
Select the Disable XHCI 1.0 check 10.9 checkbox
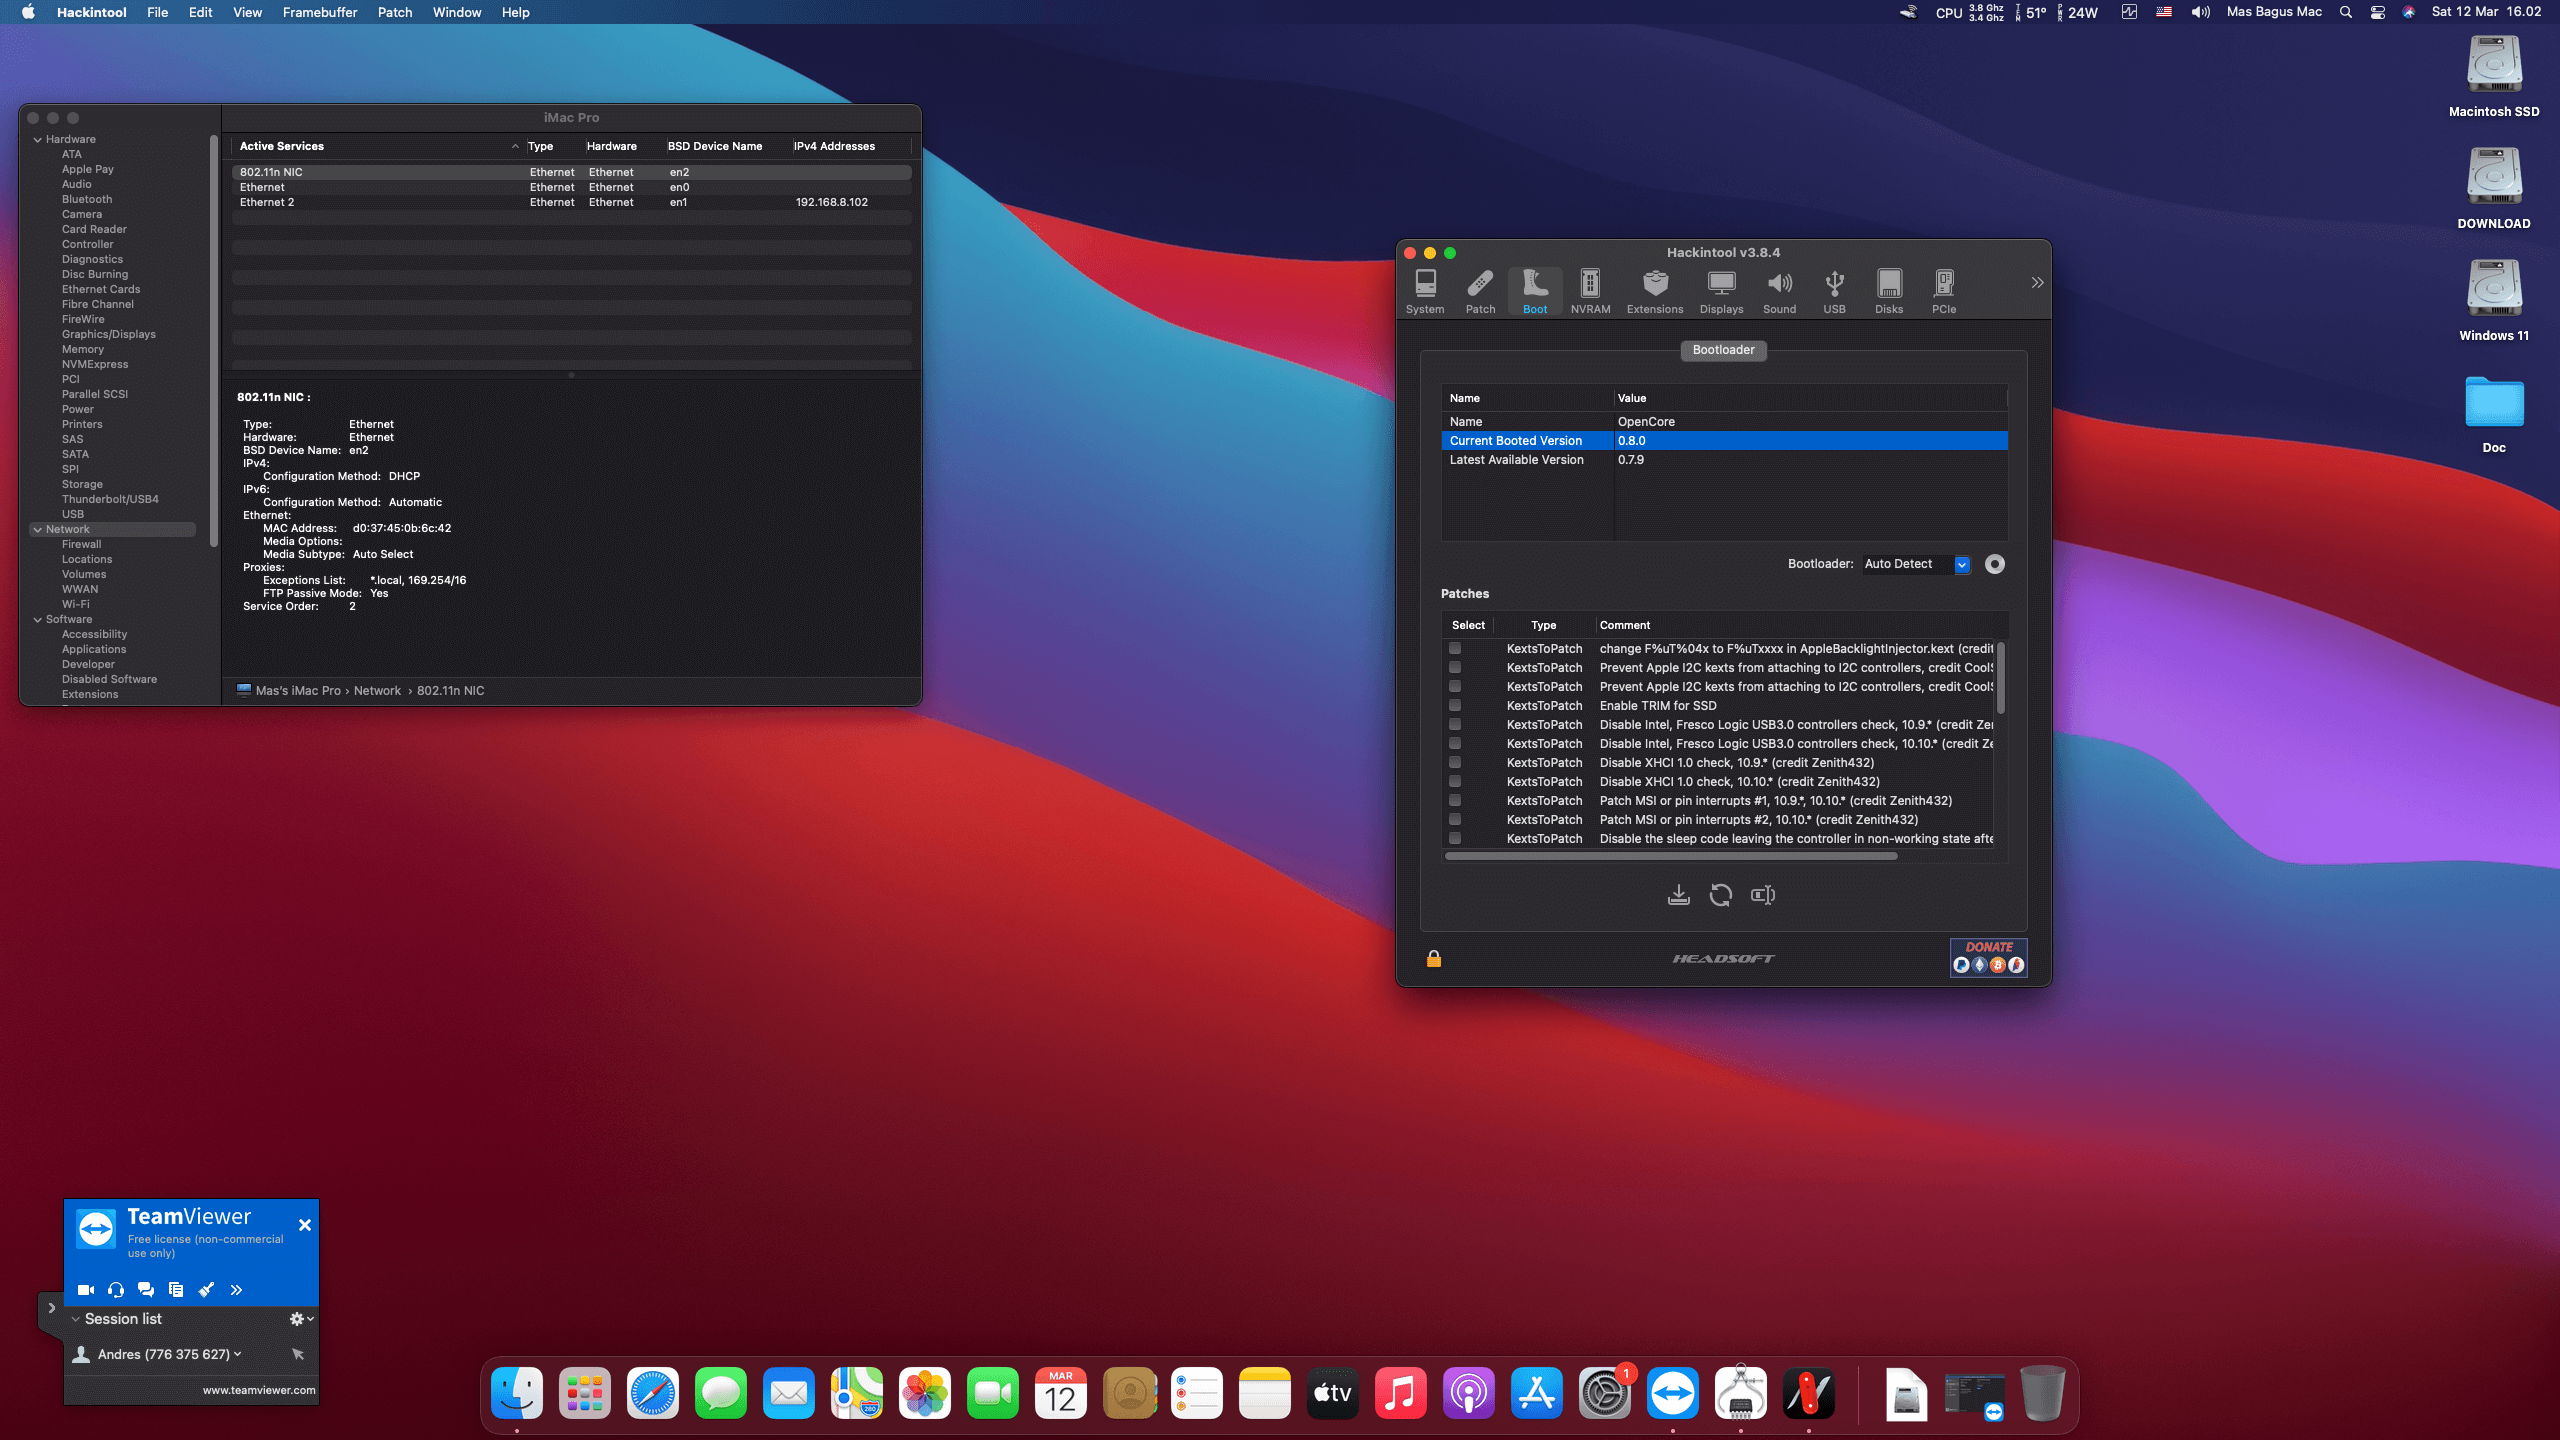tap(1455, 762)
